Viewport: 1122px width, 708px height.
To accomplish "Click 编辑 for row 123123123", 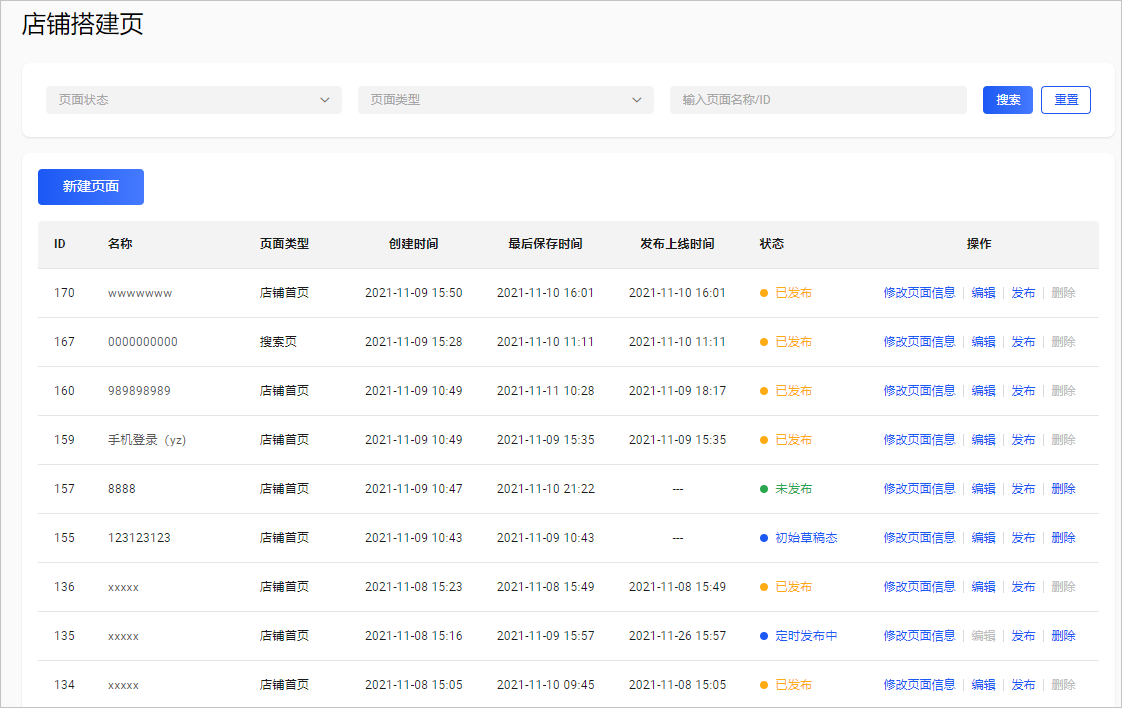I will [983, 538].
